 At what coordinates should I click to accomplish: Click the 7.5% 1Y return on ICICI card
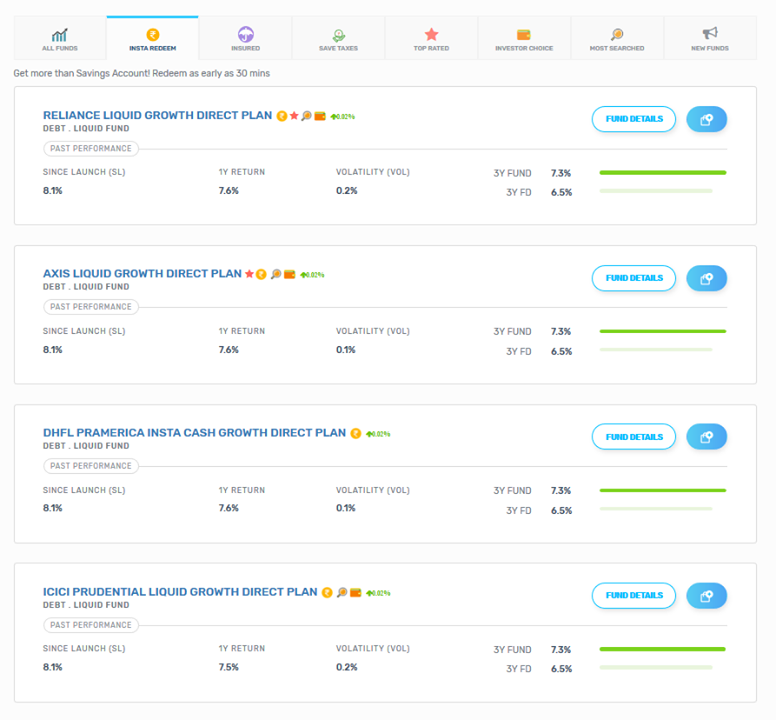click(x=229, y=668)
